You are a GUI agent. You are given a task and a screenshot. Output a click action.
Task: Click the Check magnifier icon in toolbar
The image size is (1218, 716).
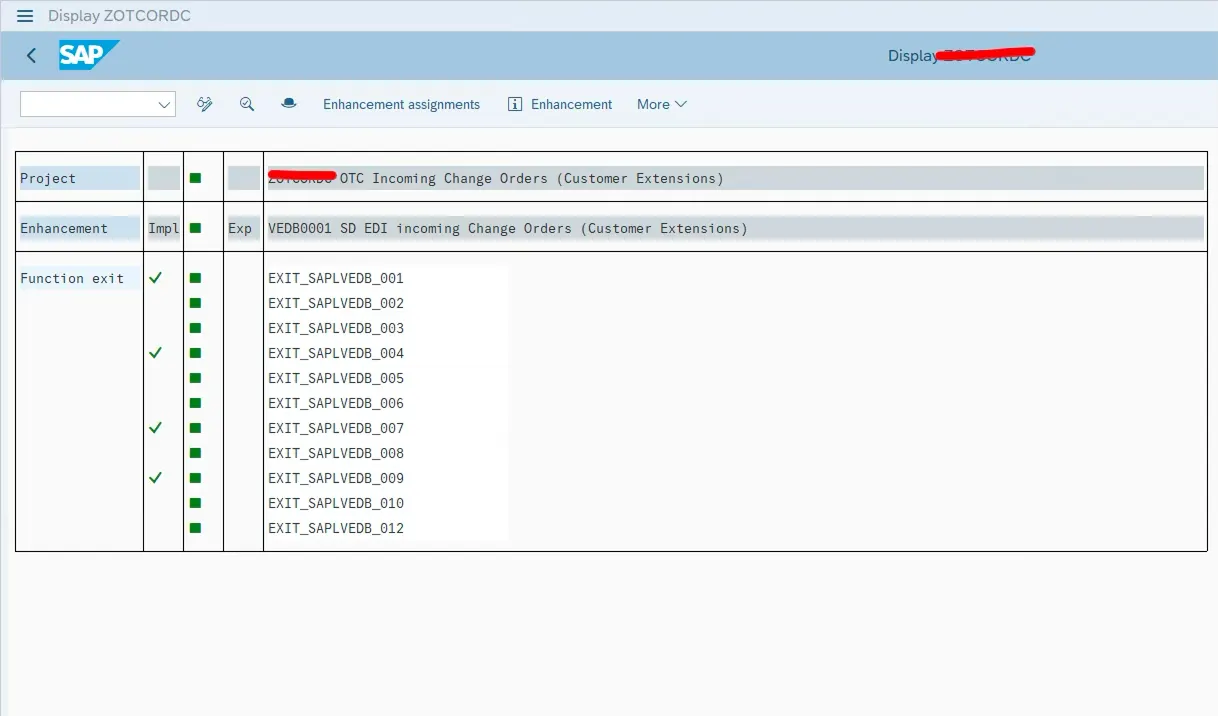point(247,104)
